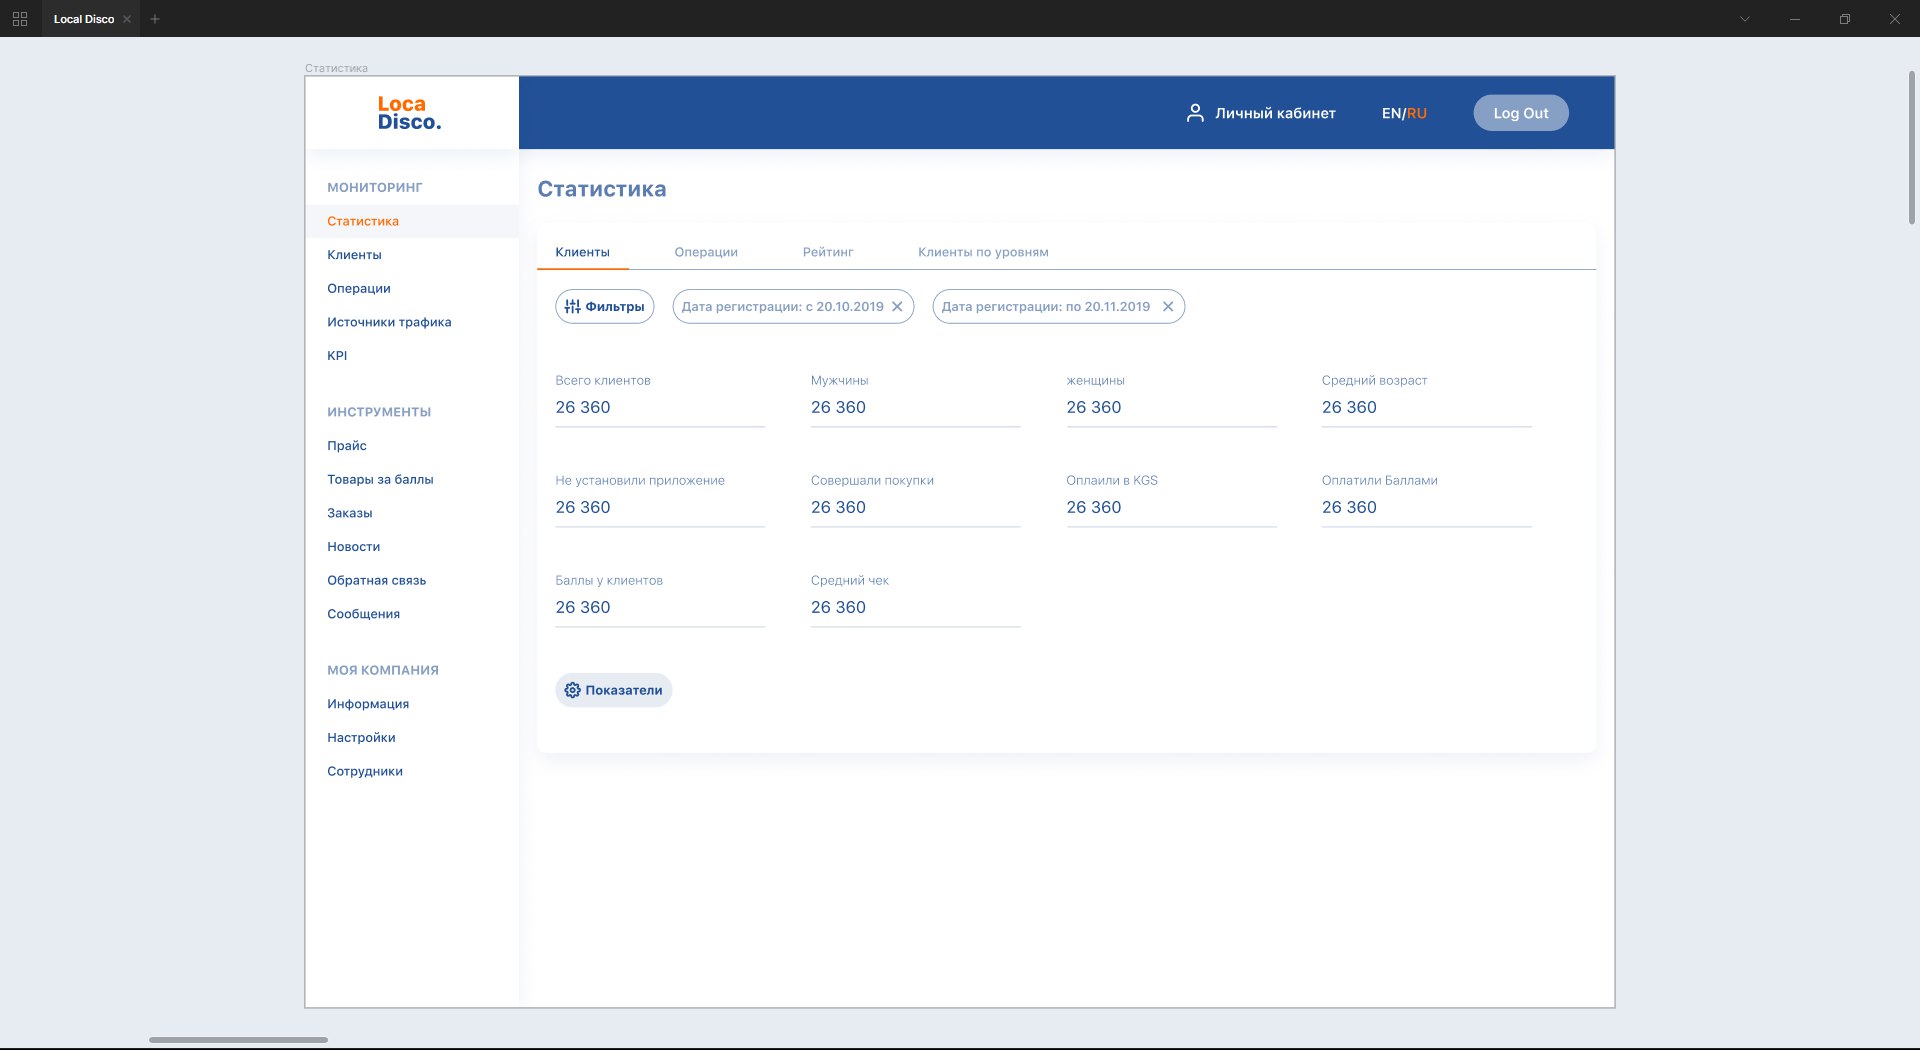Switch language to EN
This screenshot has width=1920, height=1050.
coord(1391,113)
